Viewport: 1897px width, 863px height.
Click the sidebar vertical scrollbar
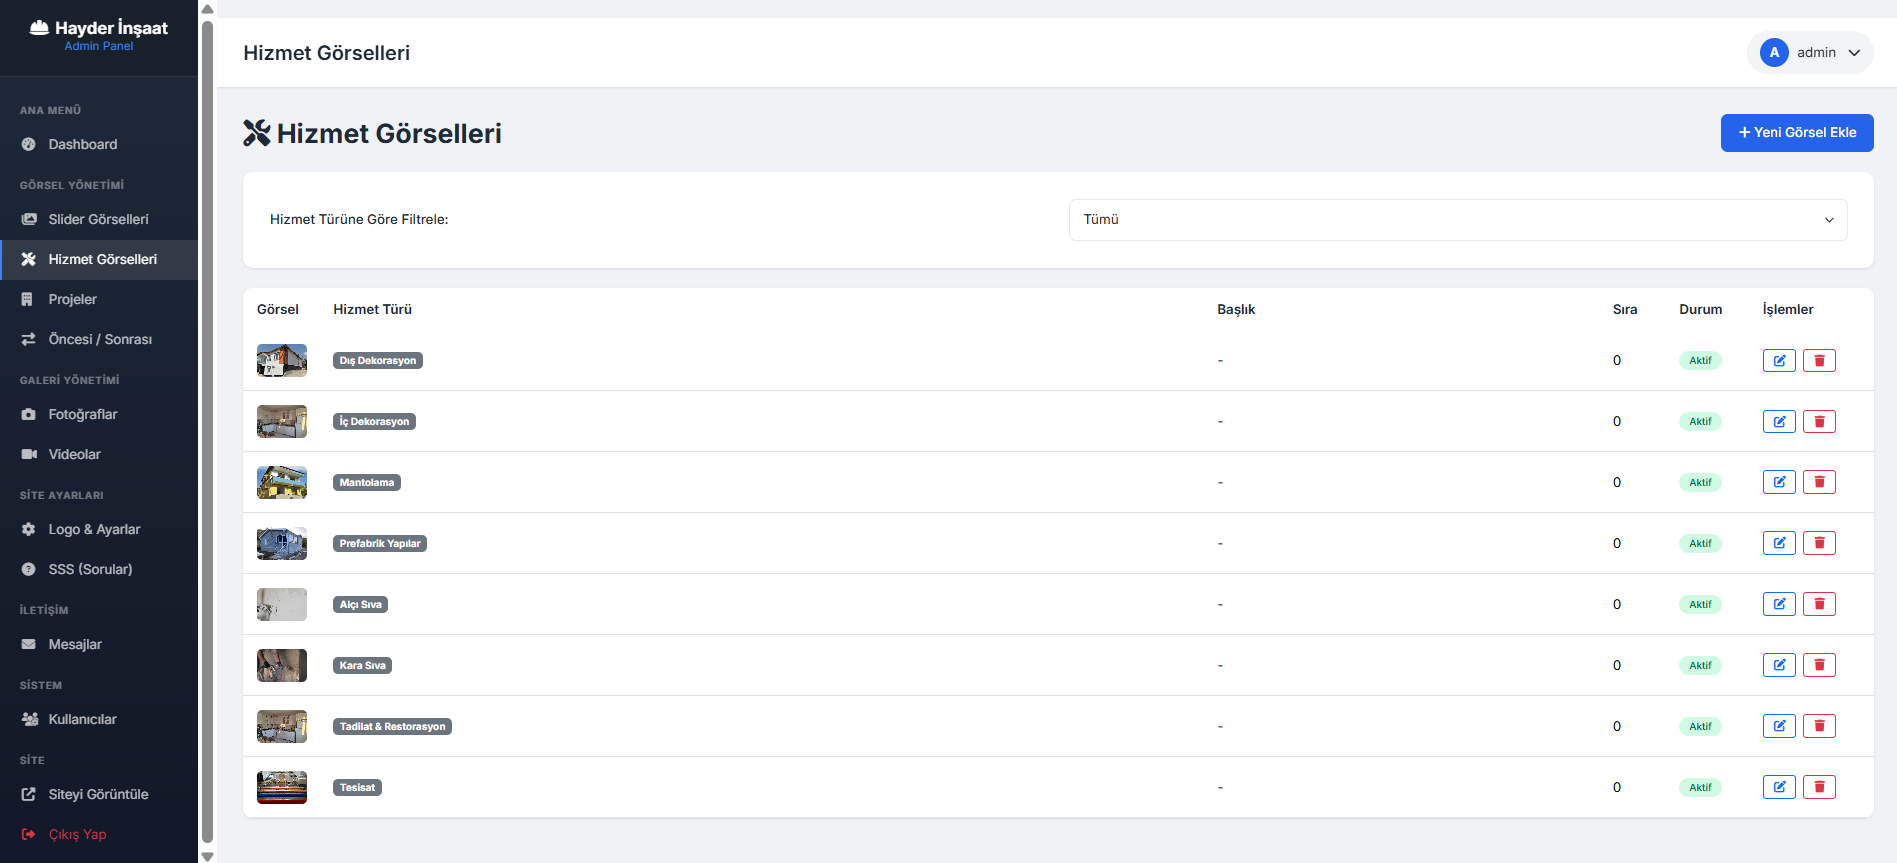(x=208, y=432)
